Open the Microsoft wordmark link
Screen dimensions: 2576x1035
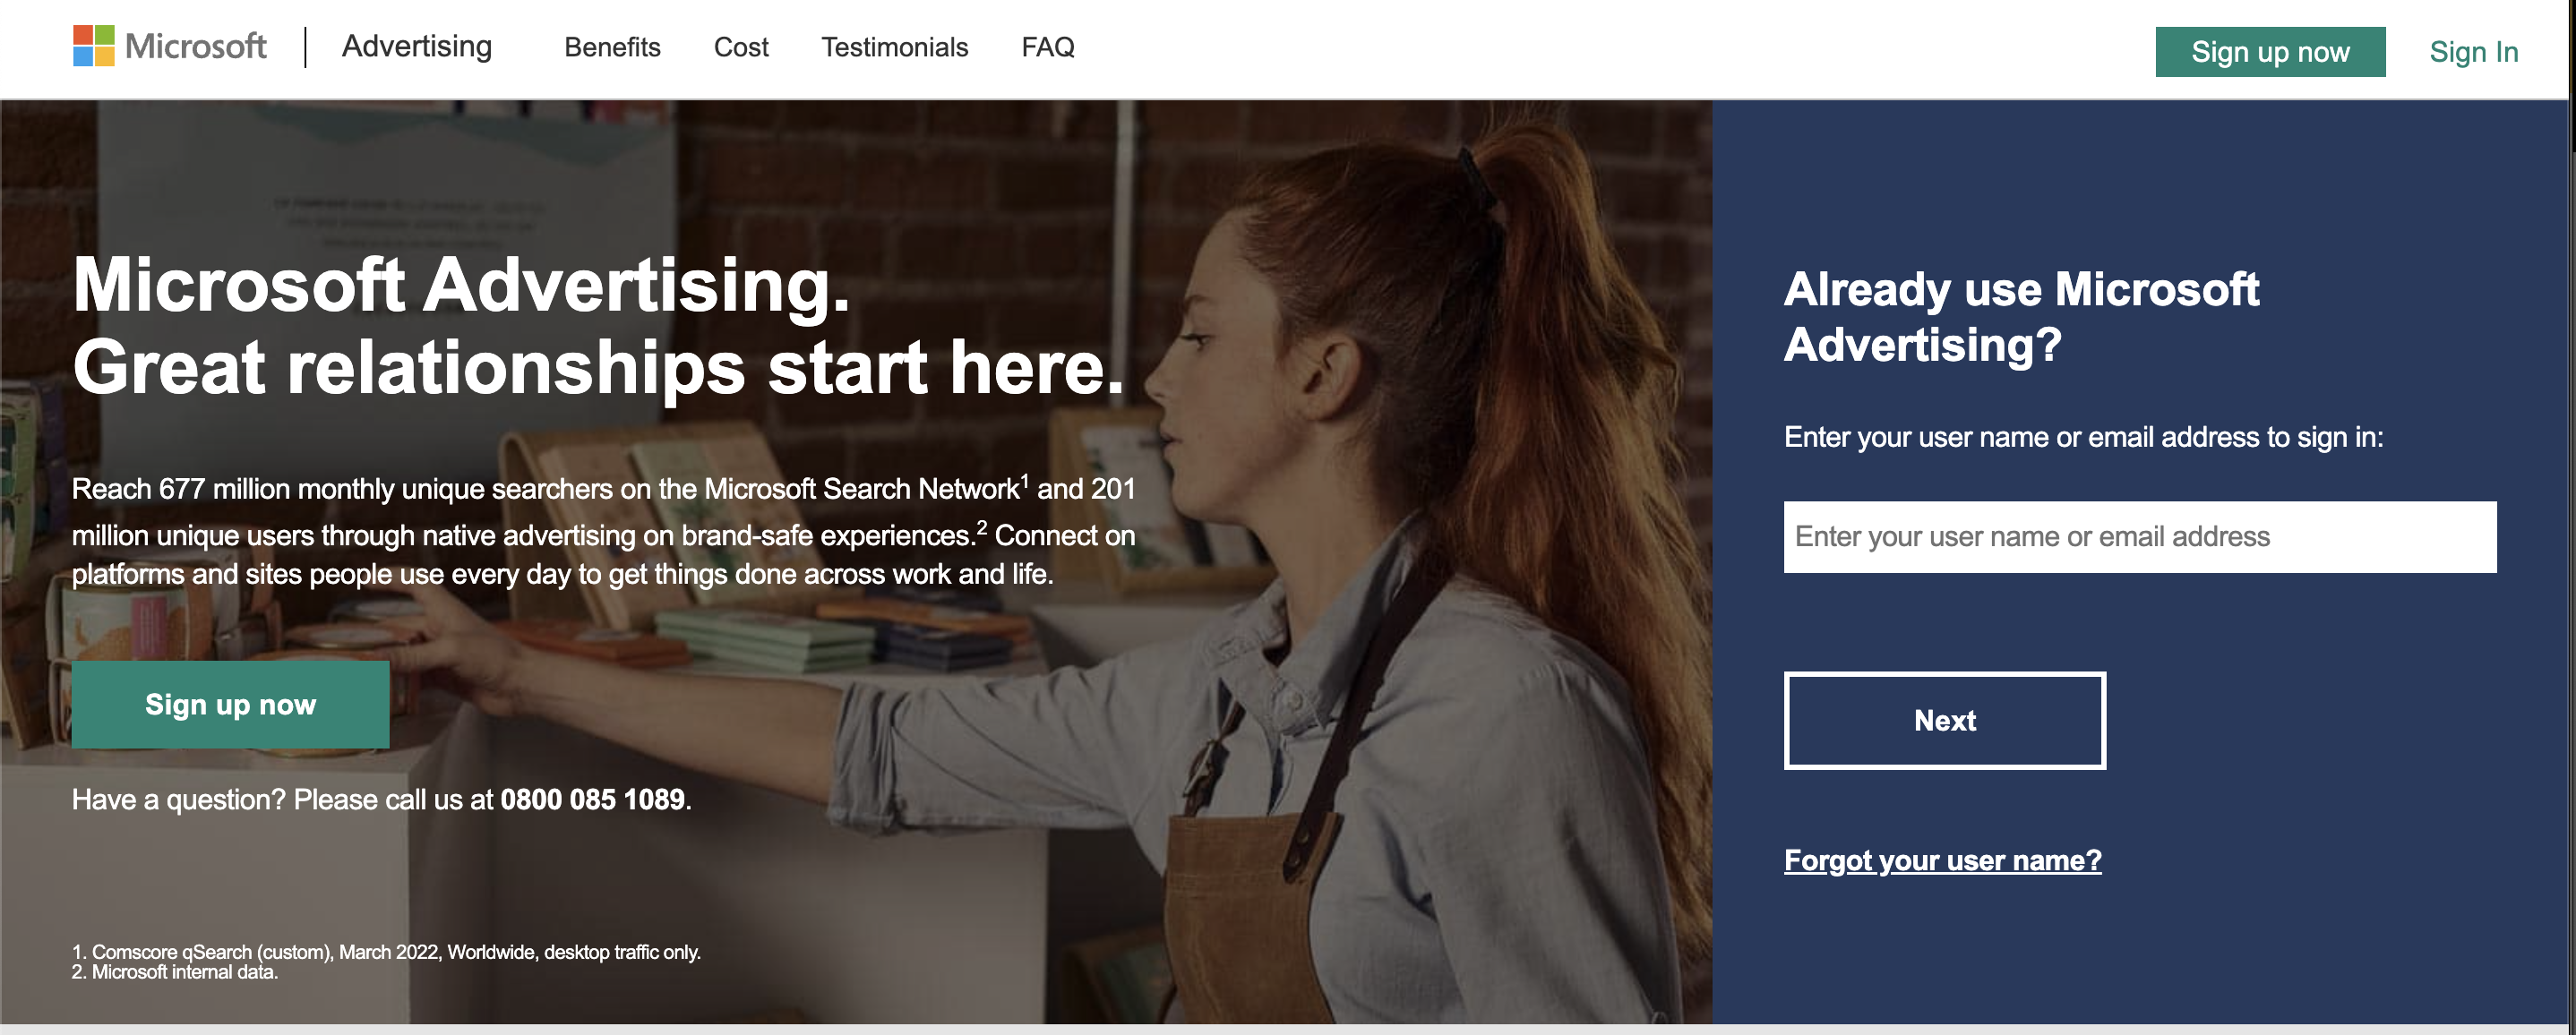195,46
